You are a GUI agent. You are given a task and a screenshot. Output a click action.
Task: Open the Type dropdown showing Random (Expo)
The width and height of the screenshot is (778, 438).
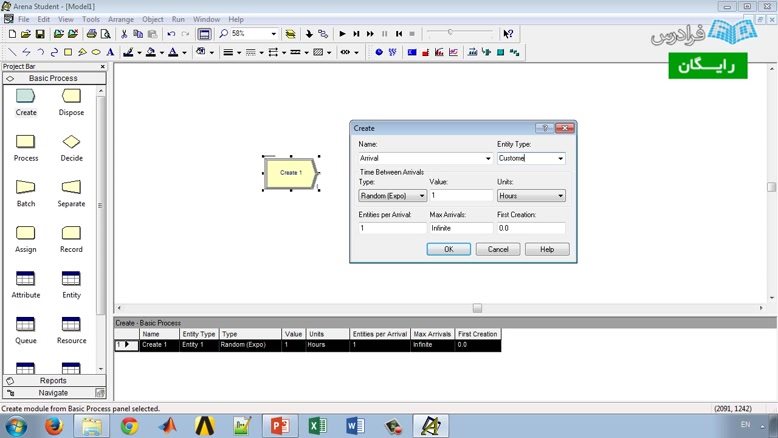click(422, 196)
